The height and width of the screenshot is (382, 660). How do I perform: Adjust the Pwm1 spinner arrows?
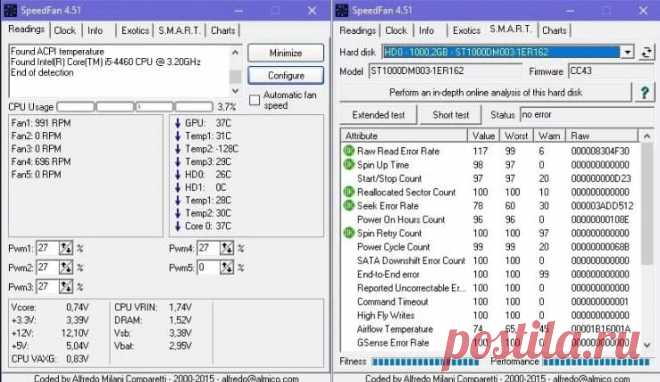pos(66,248)
